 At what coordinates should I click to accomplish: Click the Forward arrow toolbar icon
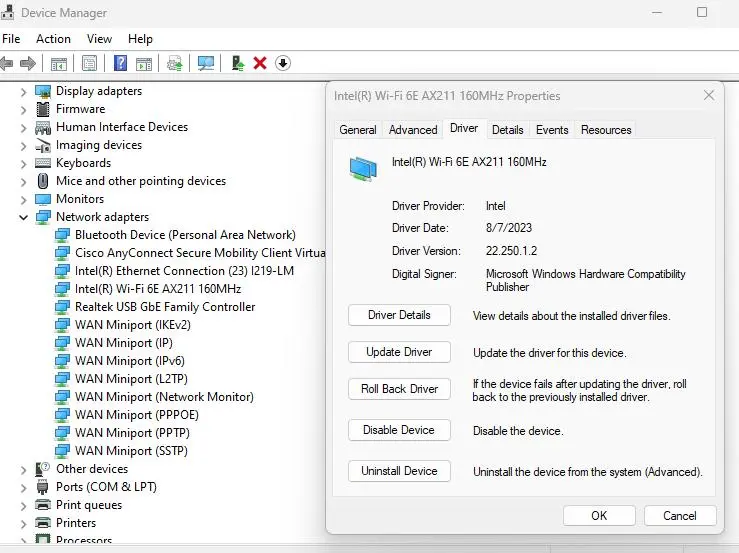tap(28, 63)
